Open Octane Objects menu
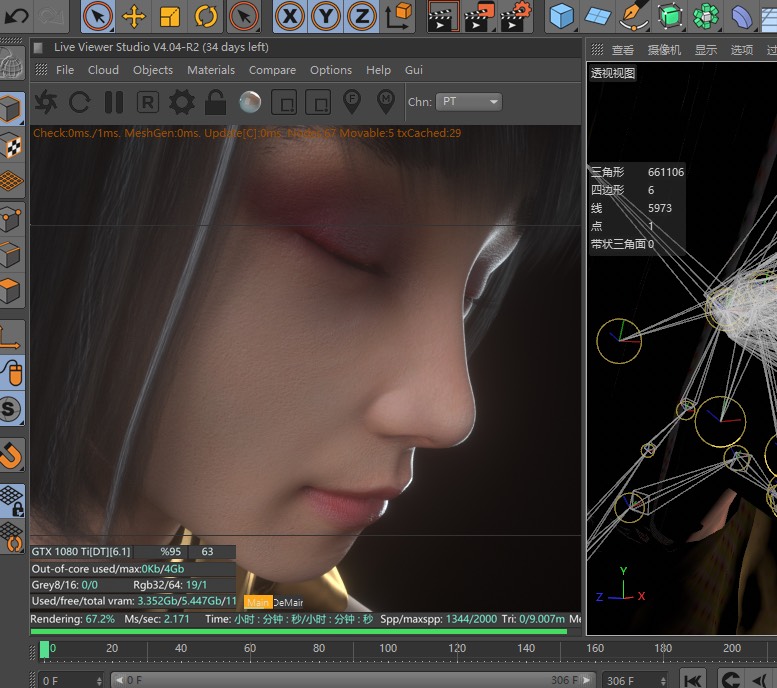Image resolution: width=777 pixels, height=688 pixels. (153, 70)
